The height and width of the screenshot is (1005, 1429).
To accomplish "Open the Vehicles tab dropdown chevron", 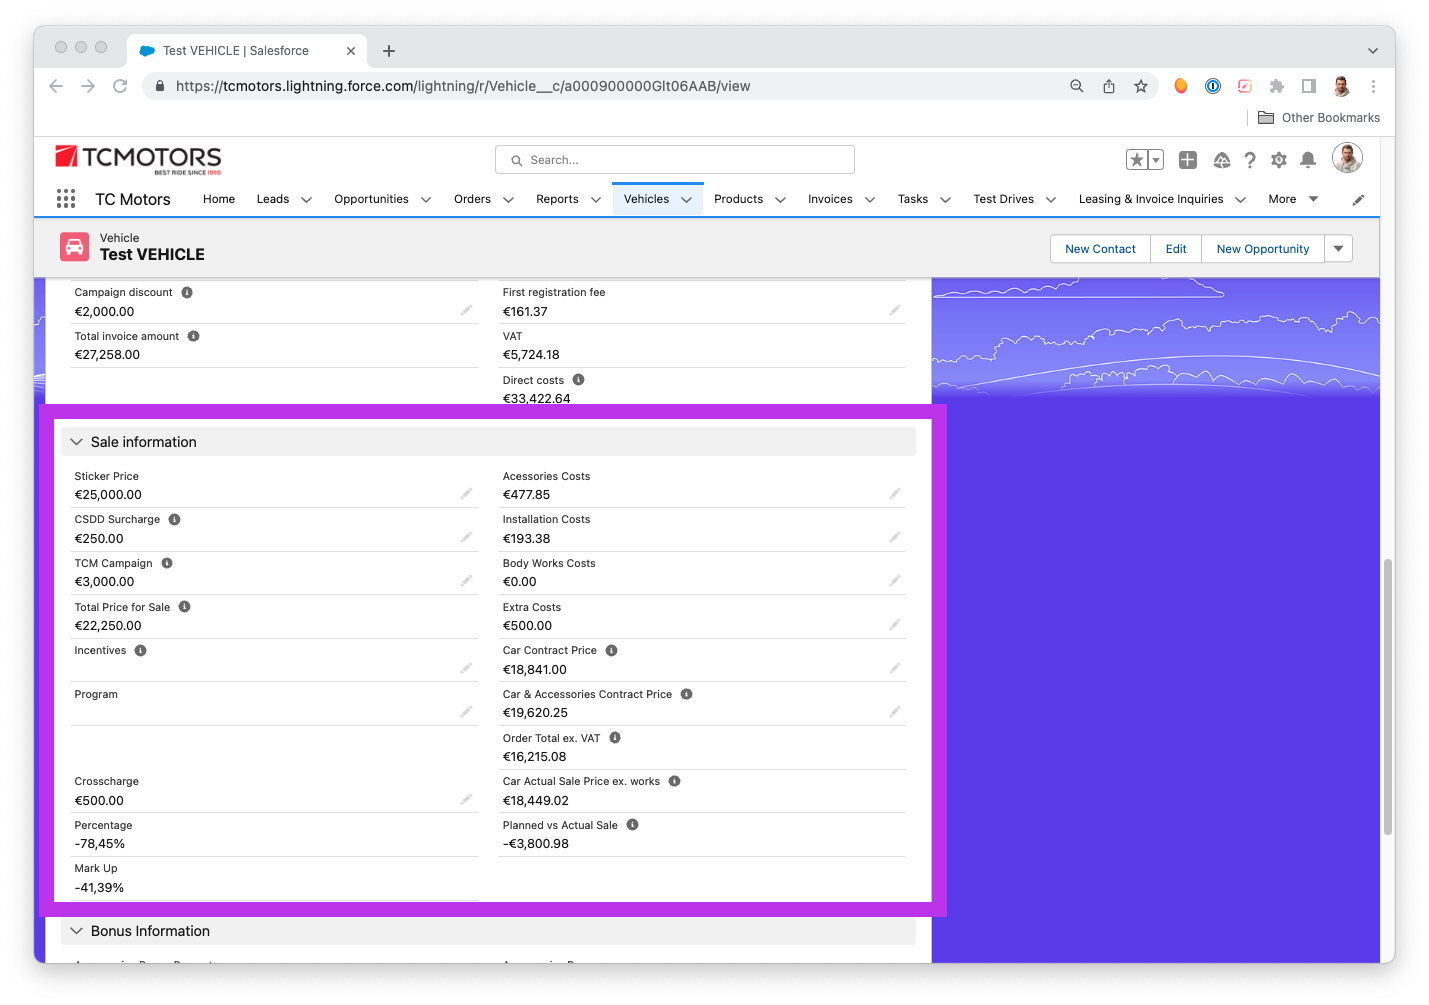I will (687, 200).
